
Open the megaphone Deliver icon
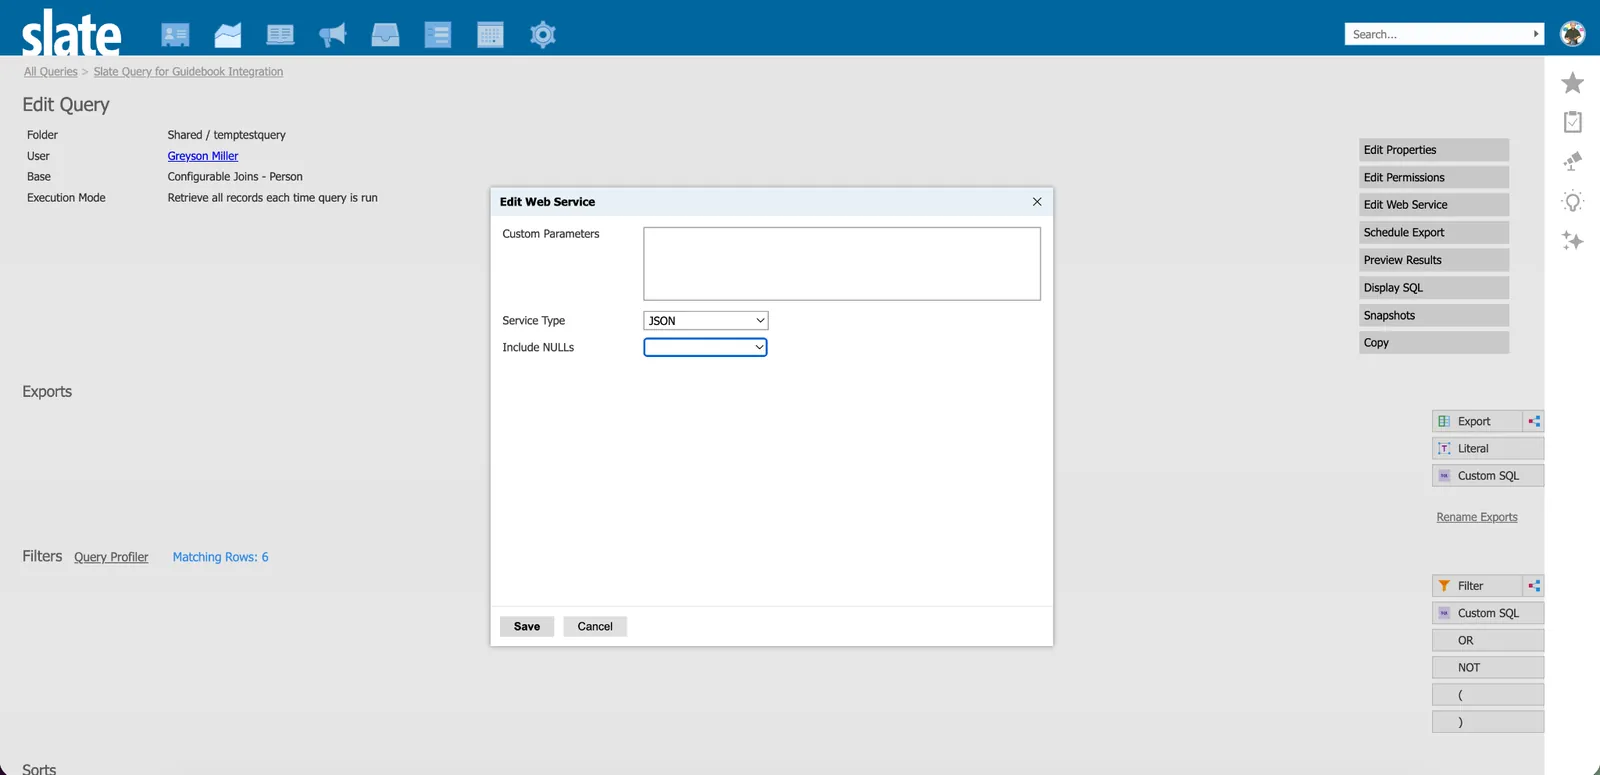[333, 35]
